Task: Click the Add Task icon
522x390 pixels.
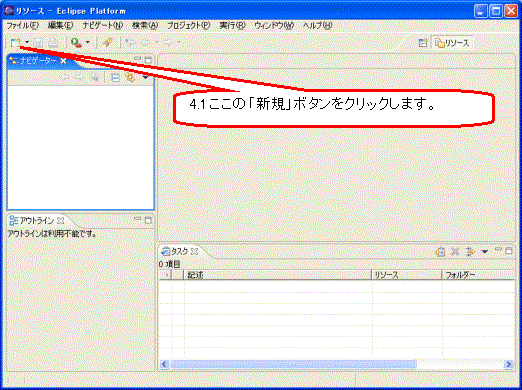Action: pos(440,252)
